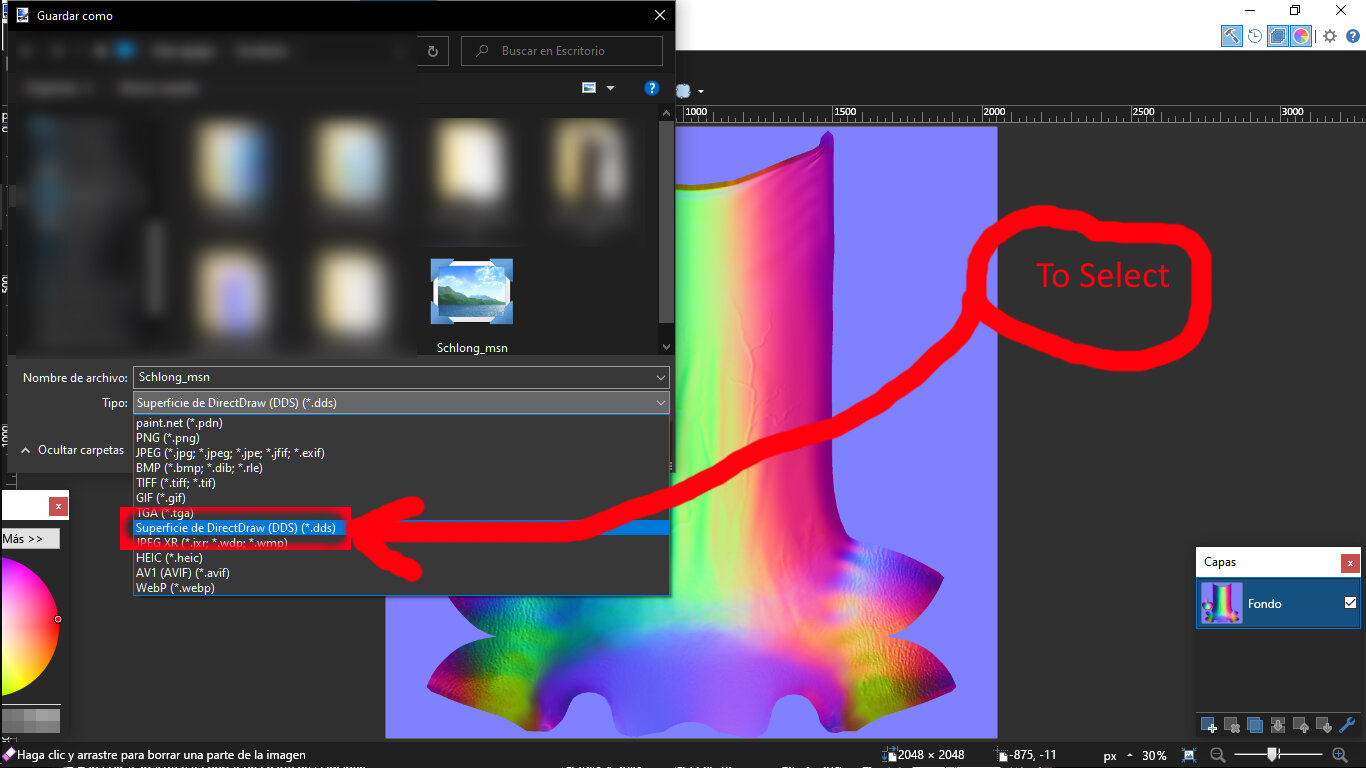Merge layer down icon in Capas panel
Viewport: 1366px width, 768px height.
click(x=1278, y=725)
